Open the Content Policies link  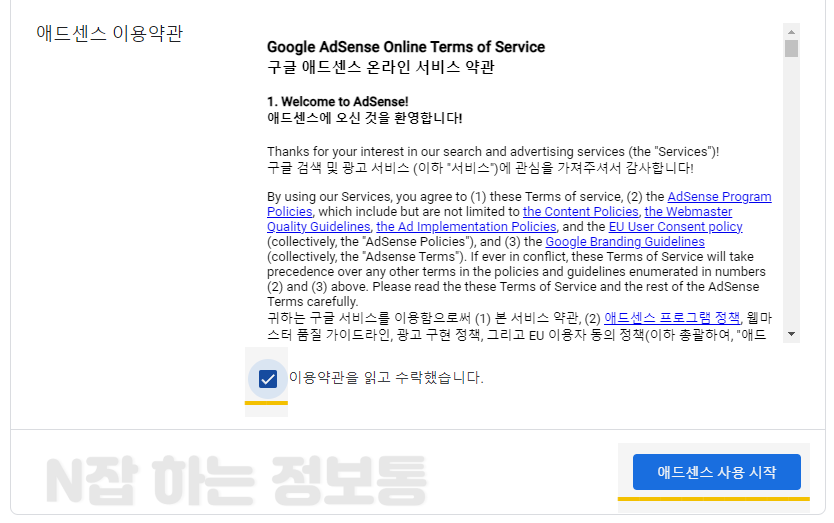580,212
